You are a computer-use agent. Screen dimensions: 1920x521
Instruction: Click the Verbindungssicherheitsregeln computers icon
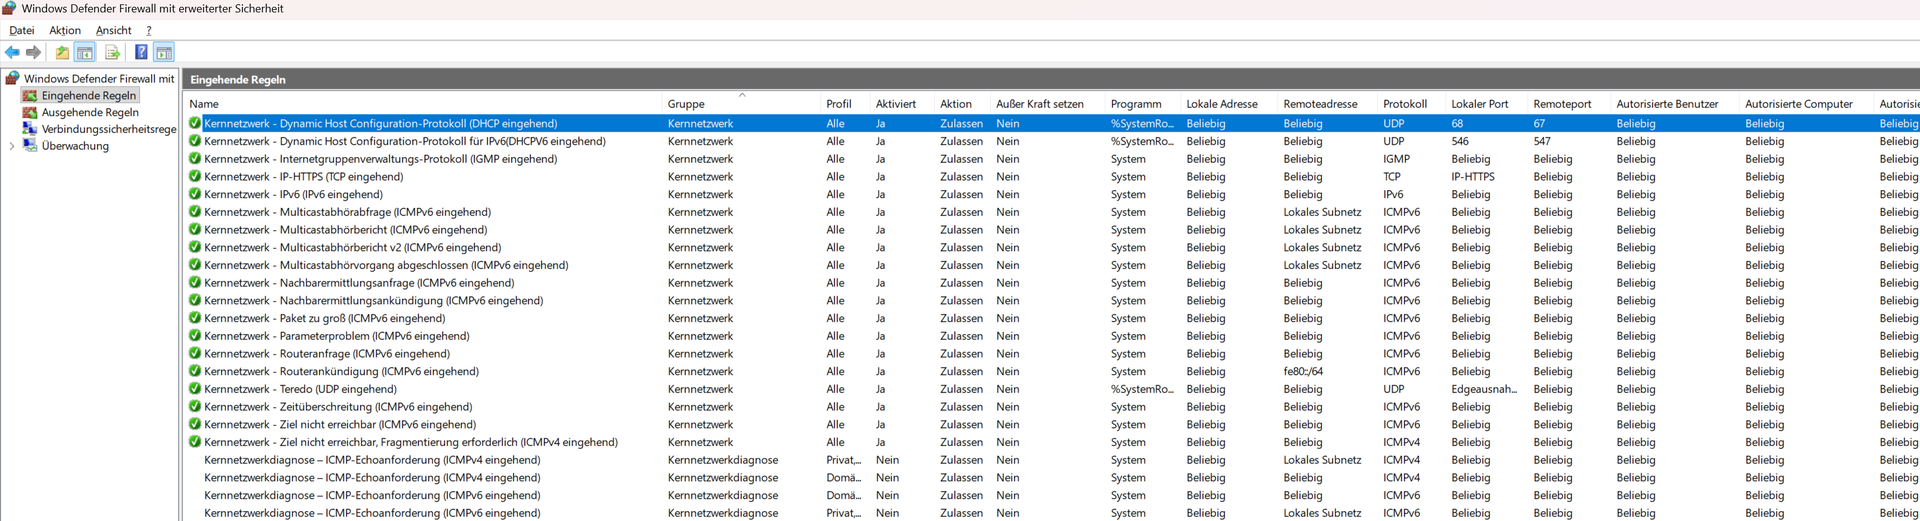click(x=30, y=129)
